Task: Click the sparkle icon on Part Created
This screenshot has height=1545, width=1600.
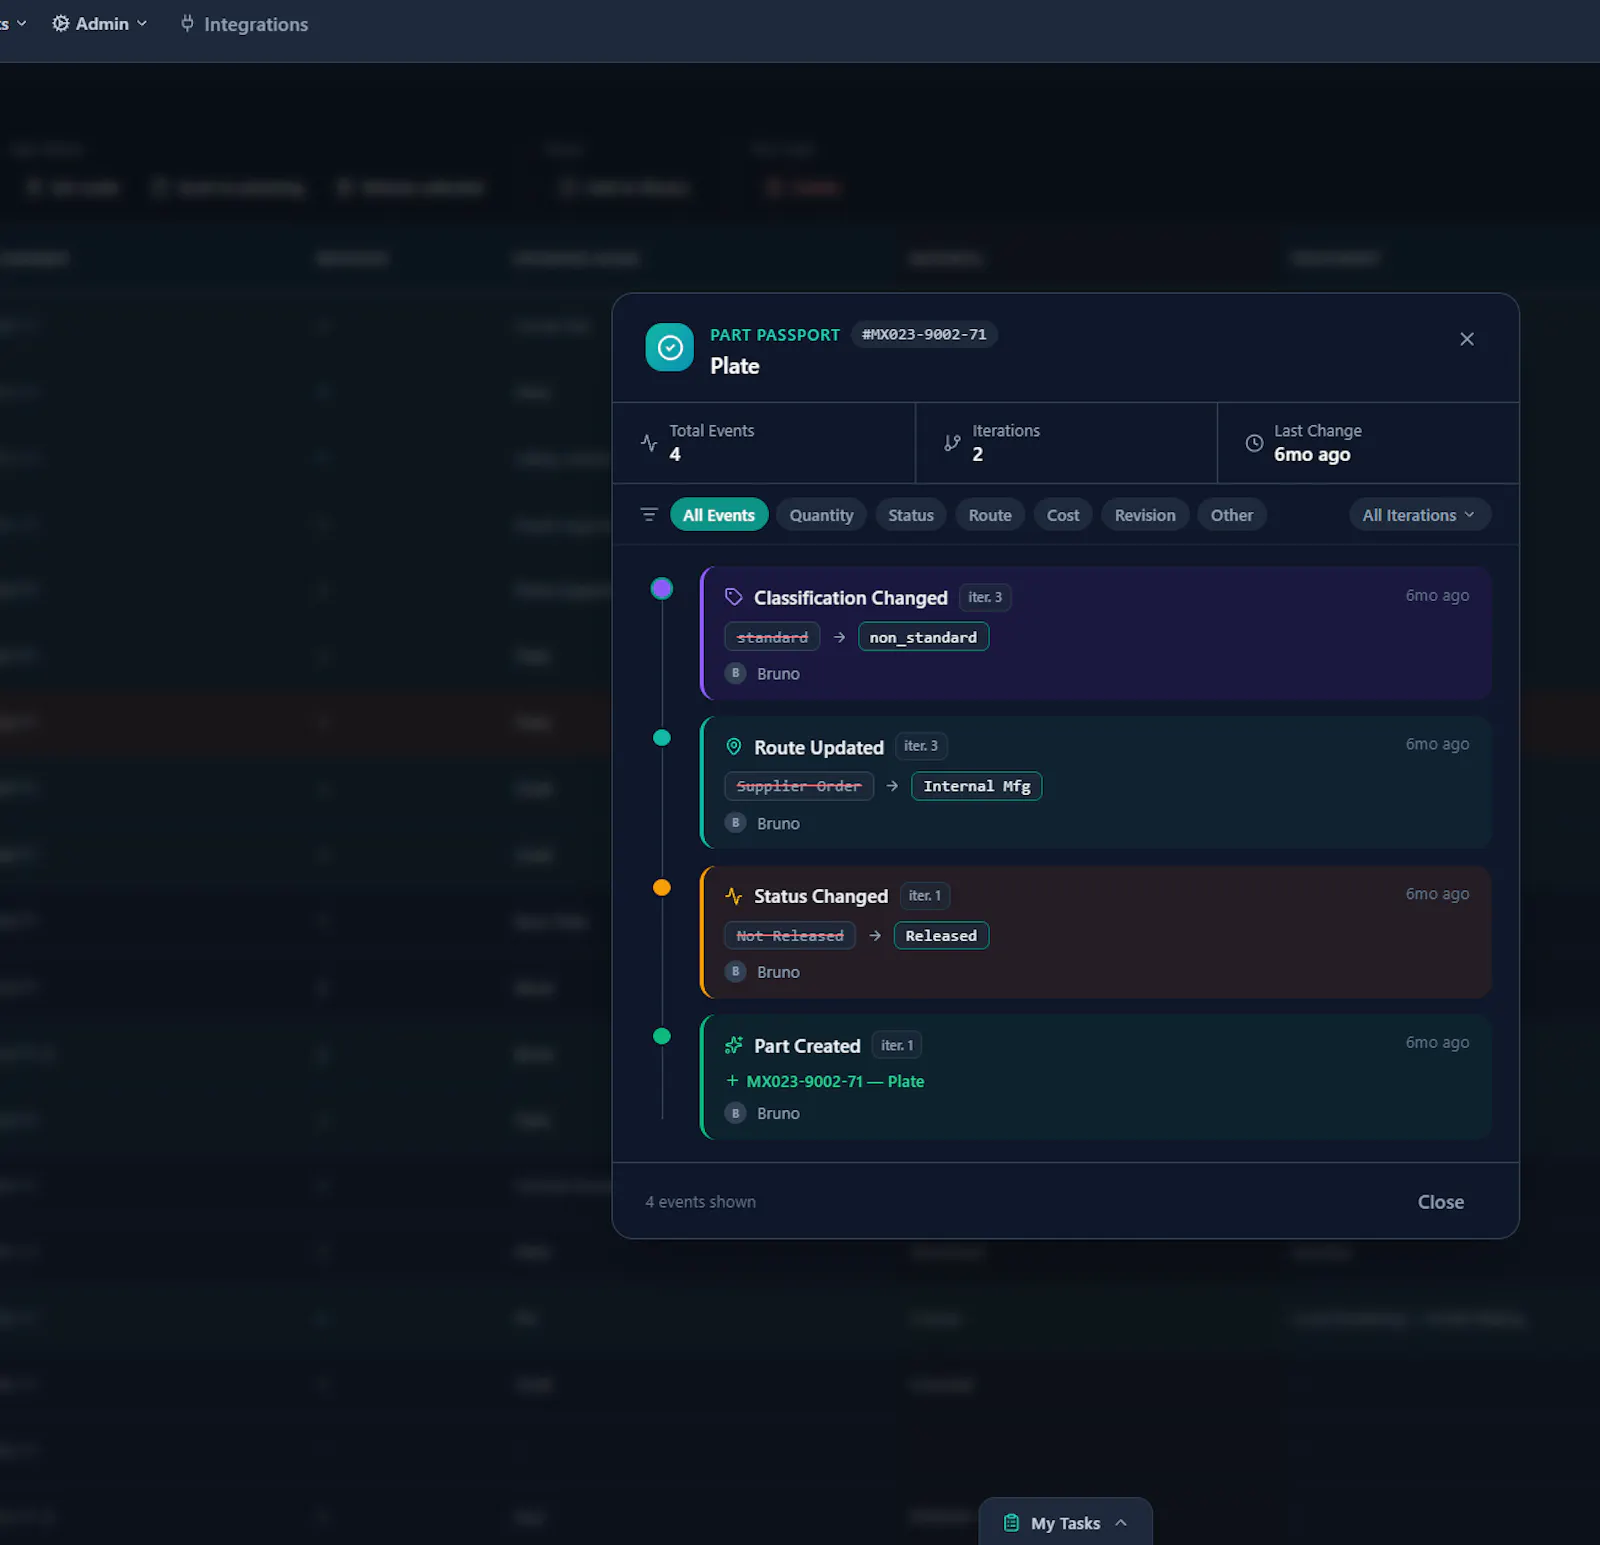Action: [734, 1045]
